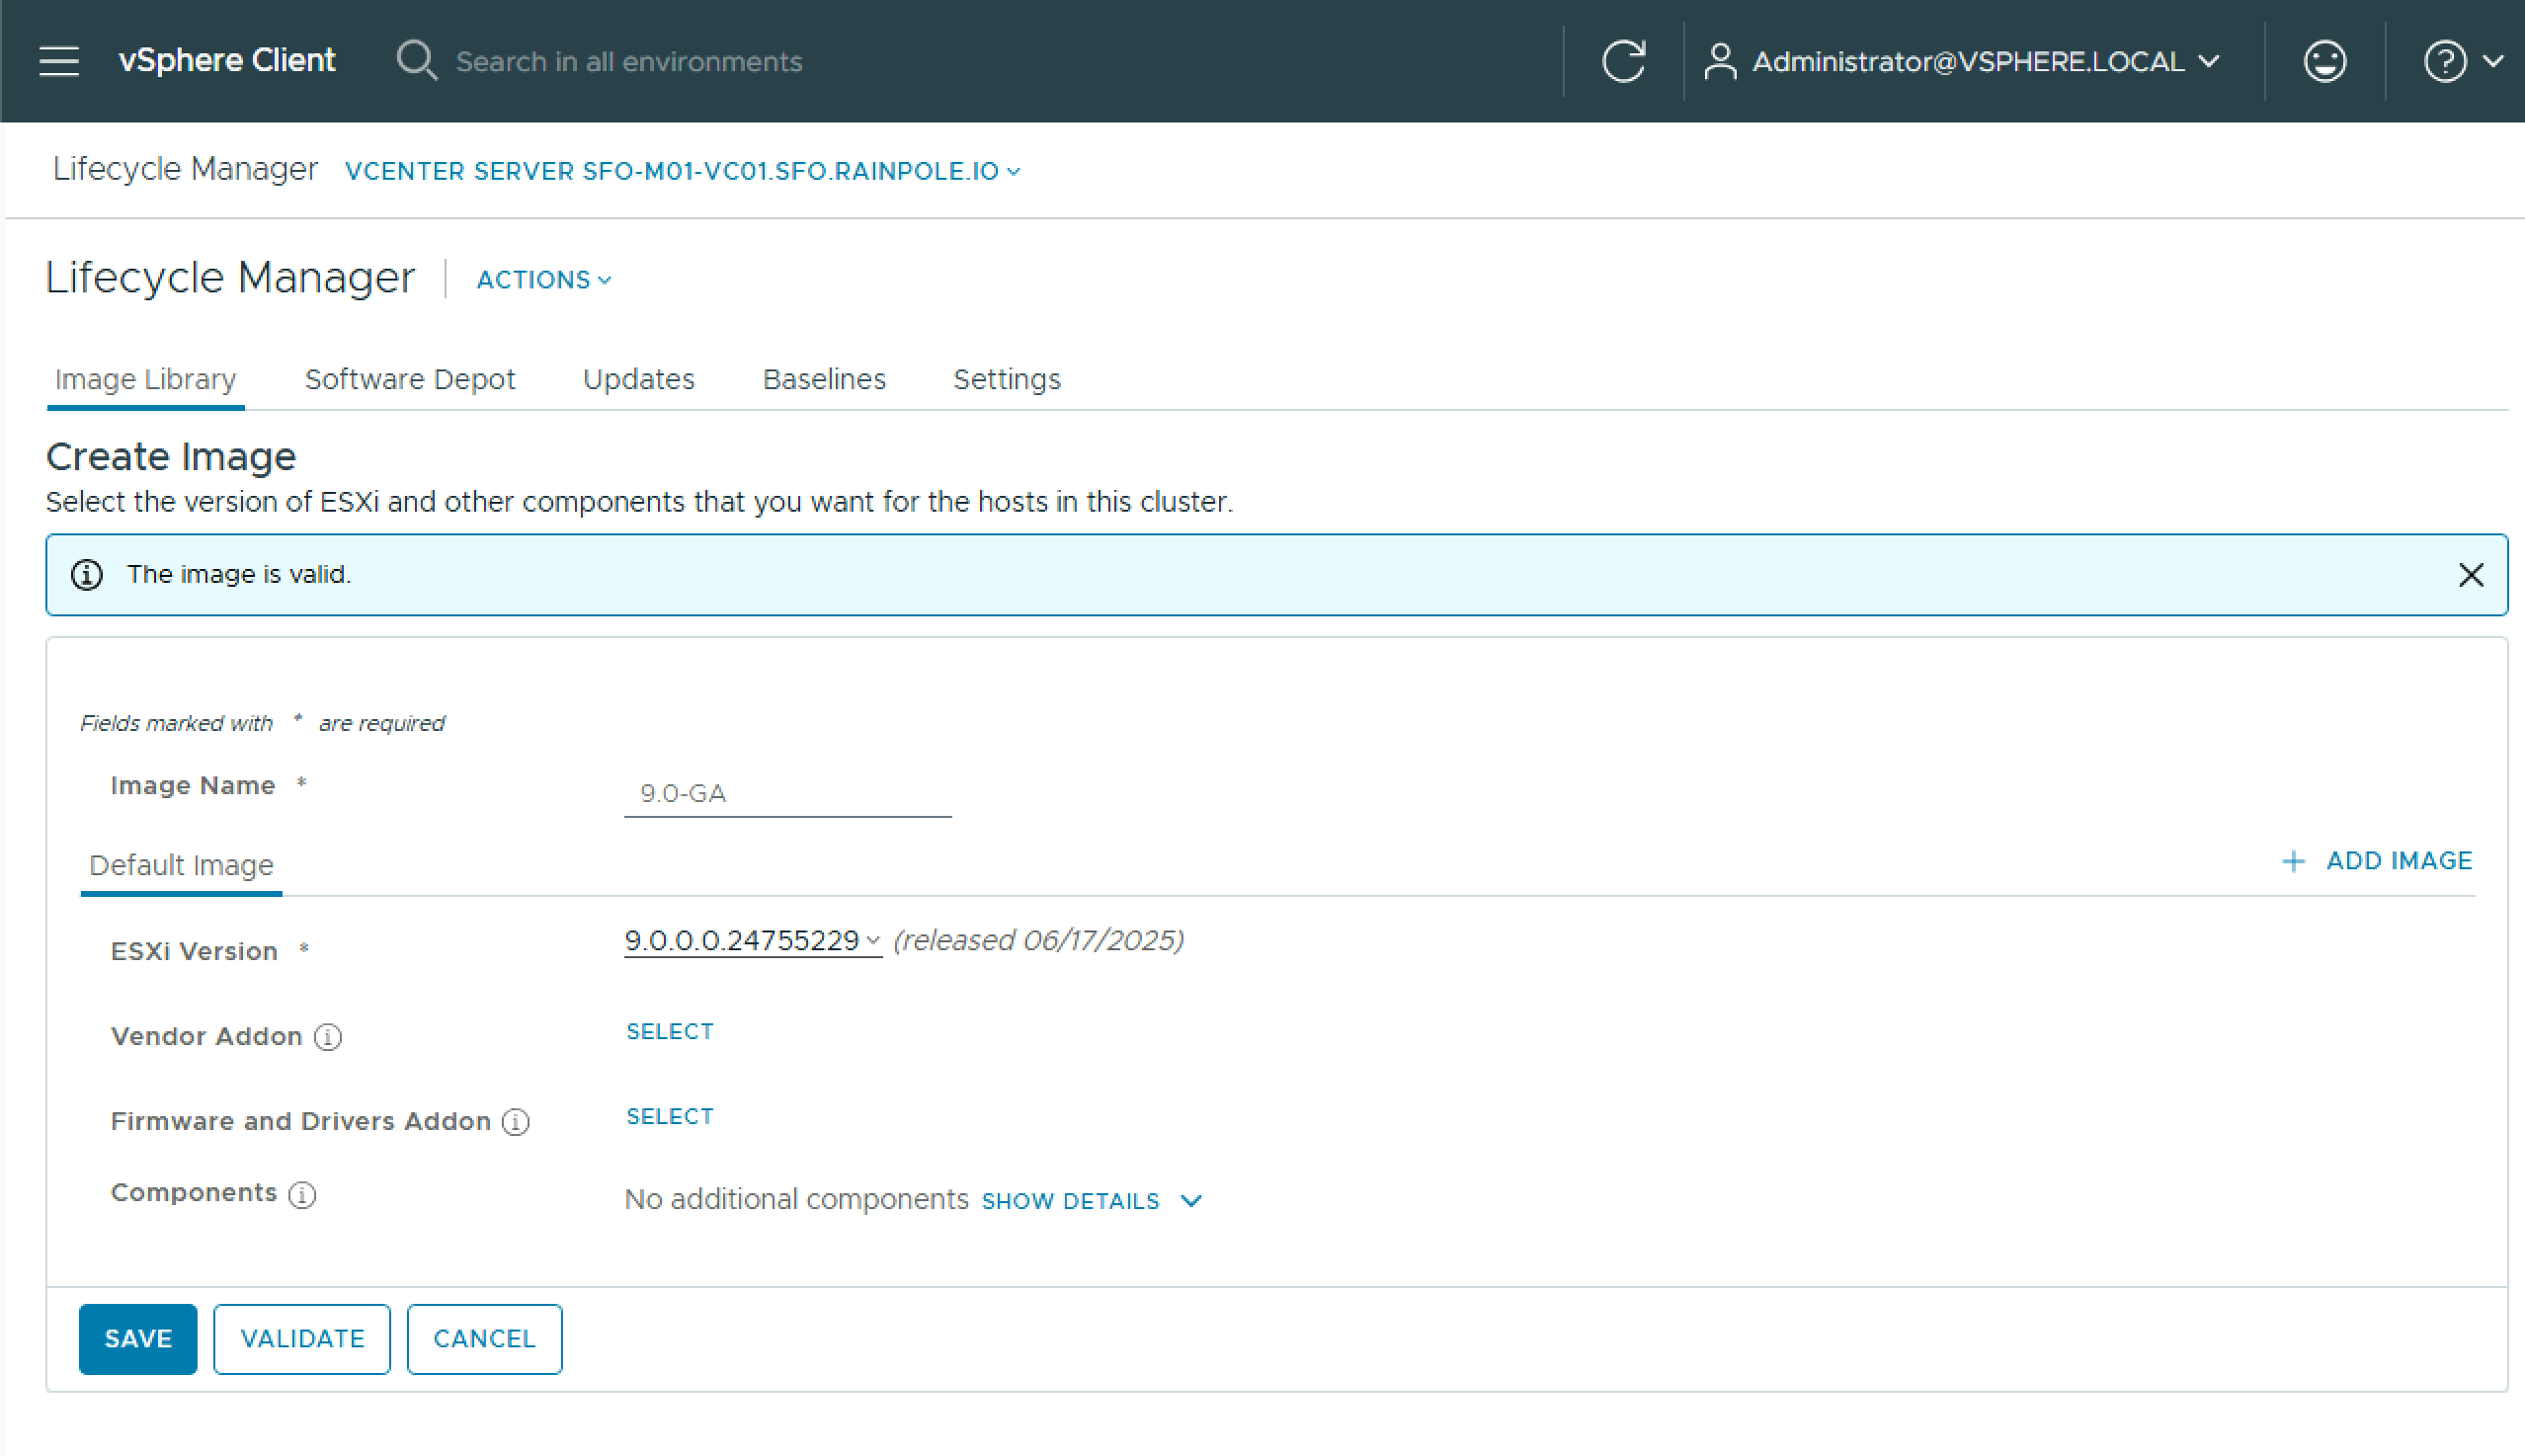Click Firmware and Drivers Addon info icon
Image resolution: width=2525 pixels, height=1456 pixels.
(x=516, y=1122)
